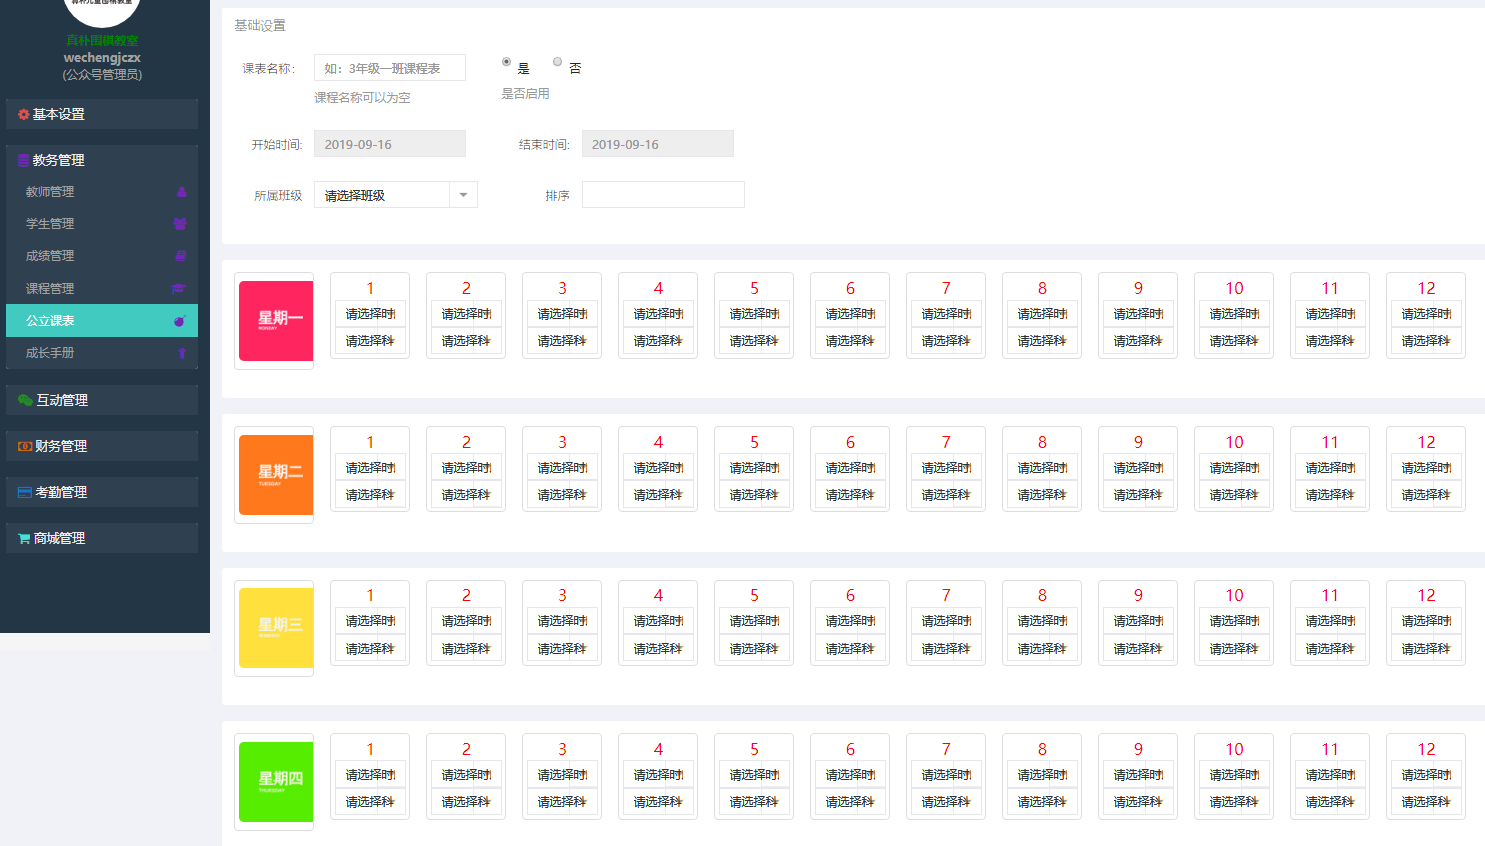The height and width of the screenshot is (846, 1485).
Task: Open subject dropdown for Monday period 6
Action: coord(850,341)
